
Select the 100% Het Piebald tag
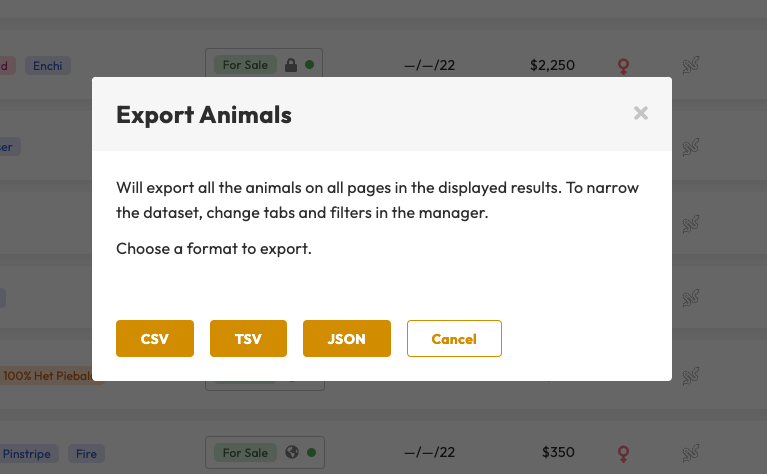(x=50, y=376)
